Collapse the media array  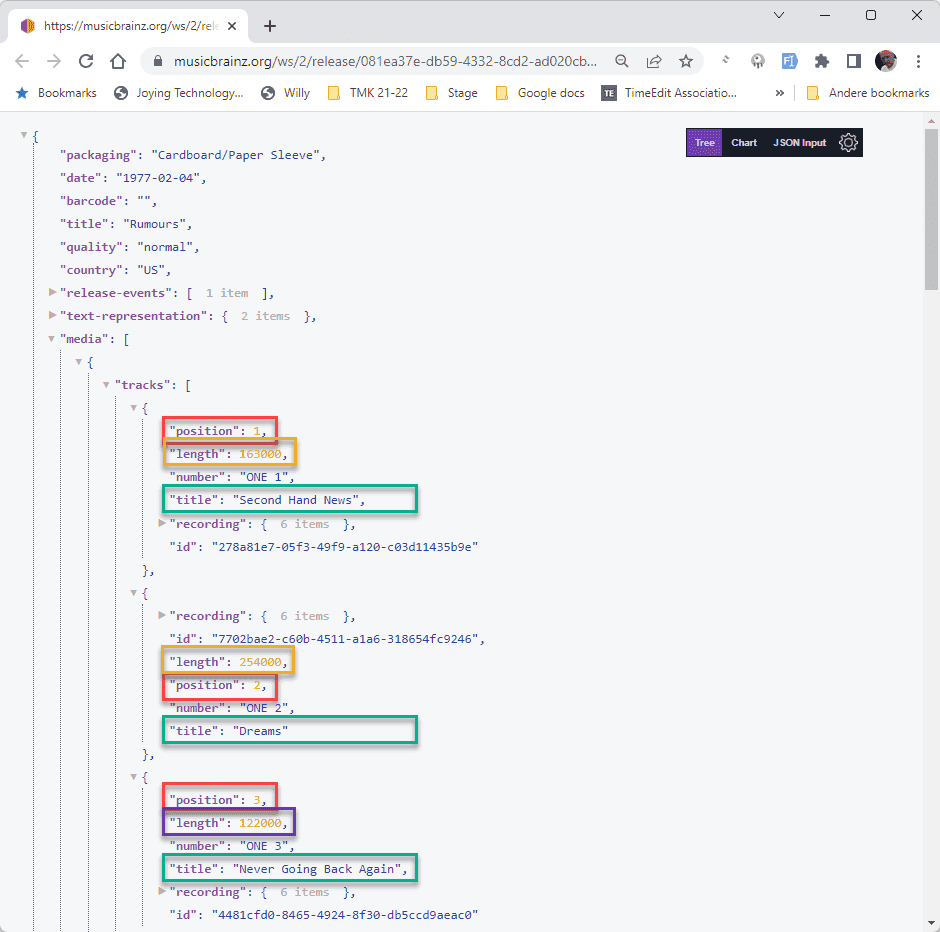point(52,339)
